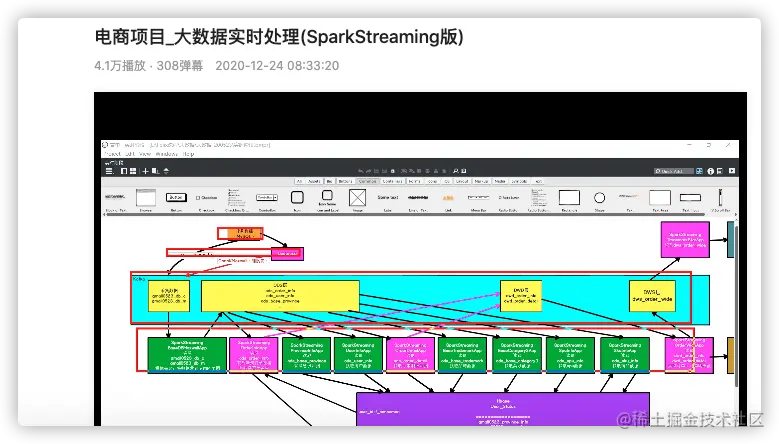The height and width of the screenshot is (444, 779).
Task: Select the Image placeholder control
Action: click(357, 199)
